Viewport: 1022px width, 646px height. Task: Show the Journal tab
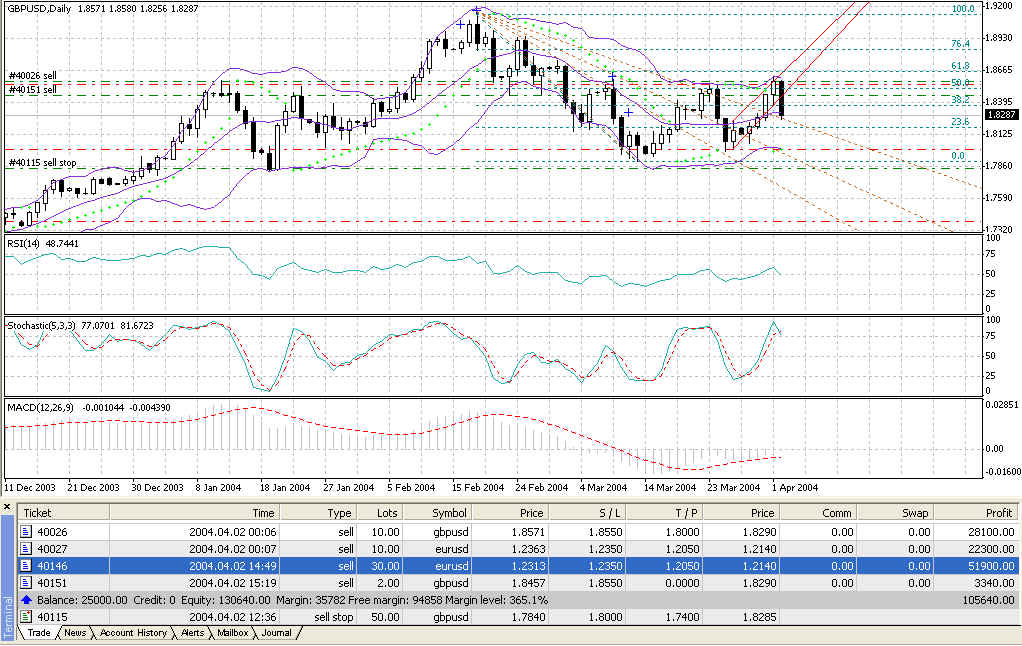[276, 633]
